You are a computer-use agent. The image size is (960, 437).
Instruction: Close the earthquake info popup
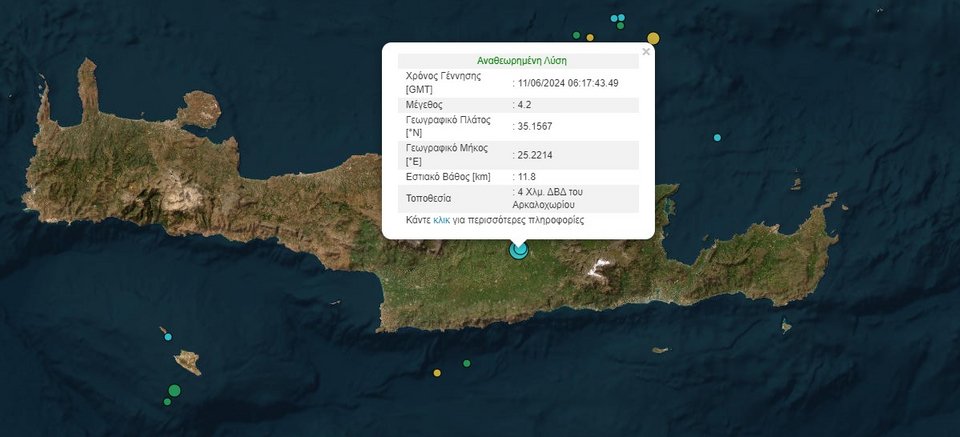point(646,51)
